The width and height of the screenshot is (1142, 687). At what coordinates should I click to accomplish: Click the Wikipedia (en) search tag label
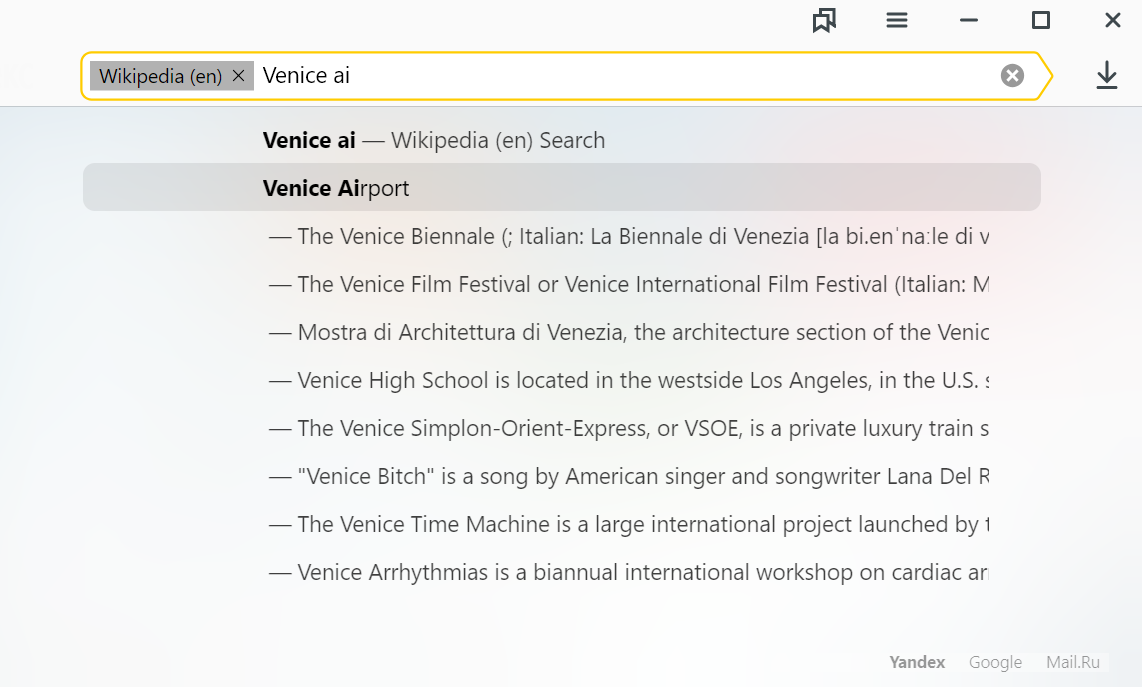pyautogui.click(x=160, y=76)
